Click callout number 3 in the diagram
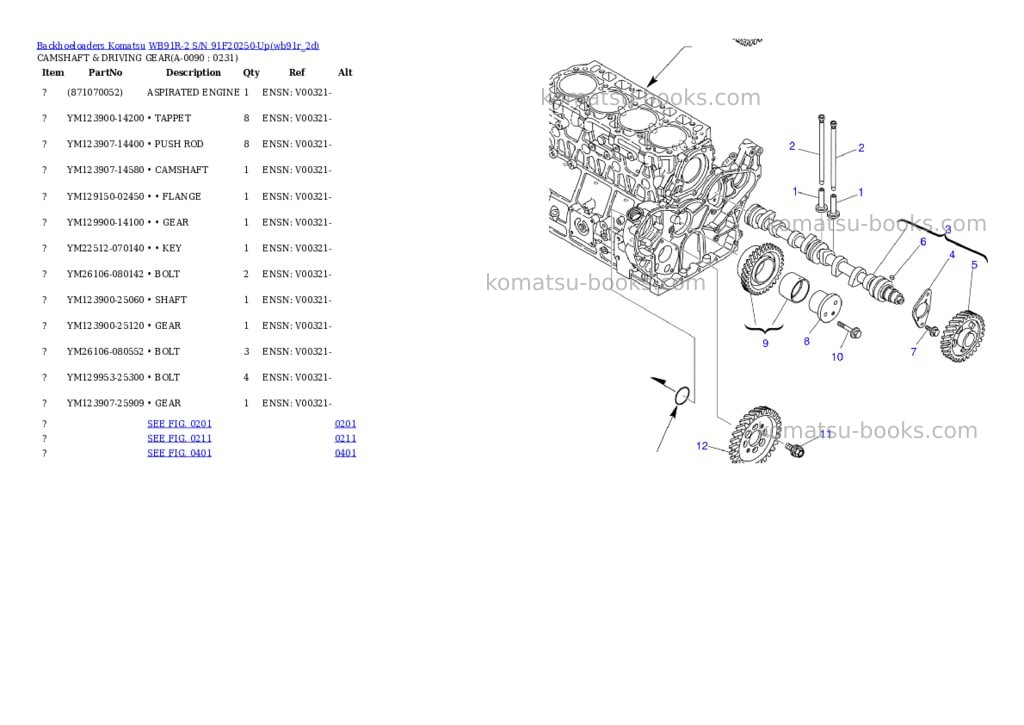Viewport: 1024px width, 725px height. 948,229
